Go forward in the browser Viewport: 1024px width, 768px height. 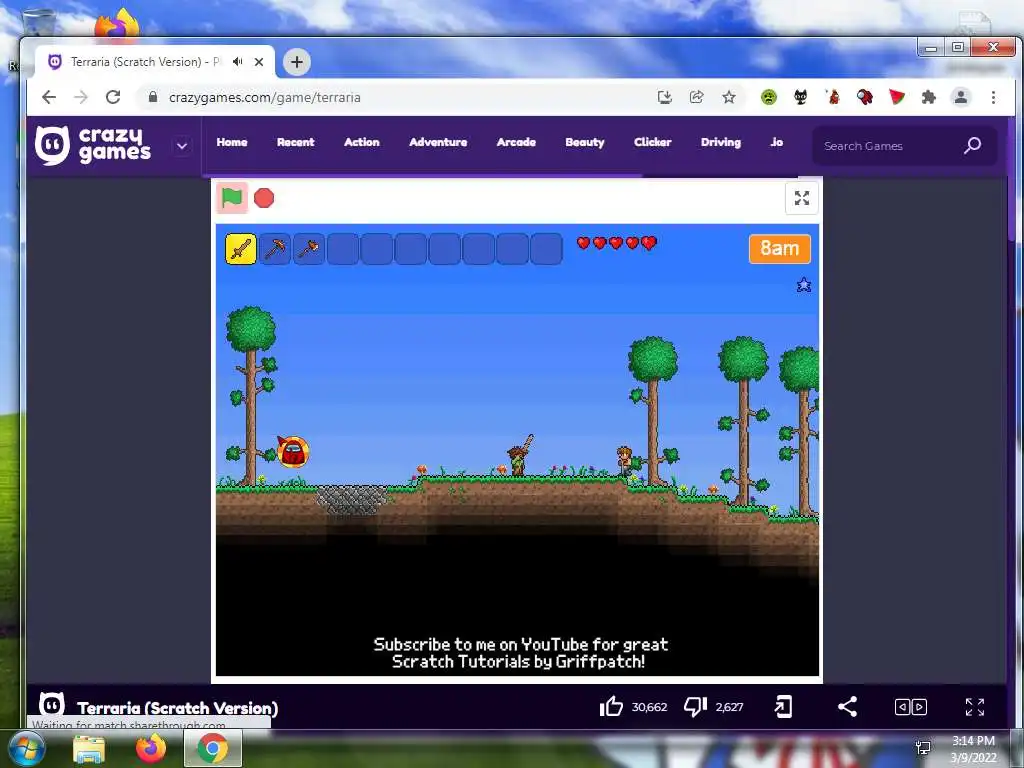(81, 97)
